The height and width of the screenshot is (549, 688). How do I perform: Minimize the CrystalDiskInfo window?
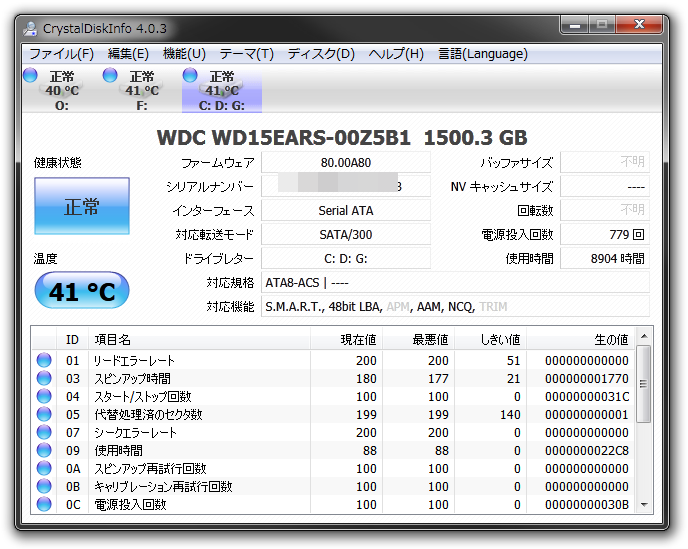(x=574, y=25)
